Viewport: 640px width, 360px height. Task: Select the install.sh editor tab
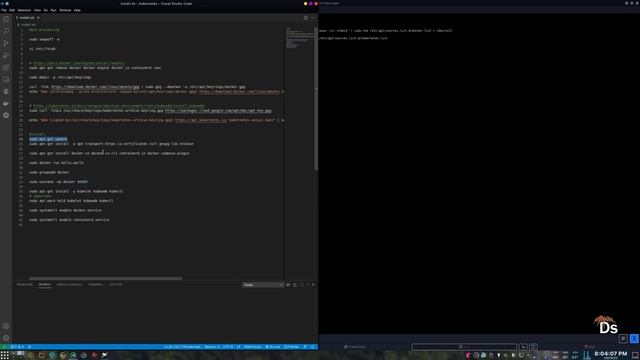click(x=27, y=18)
